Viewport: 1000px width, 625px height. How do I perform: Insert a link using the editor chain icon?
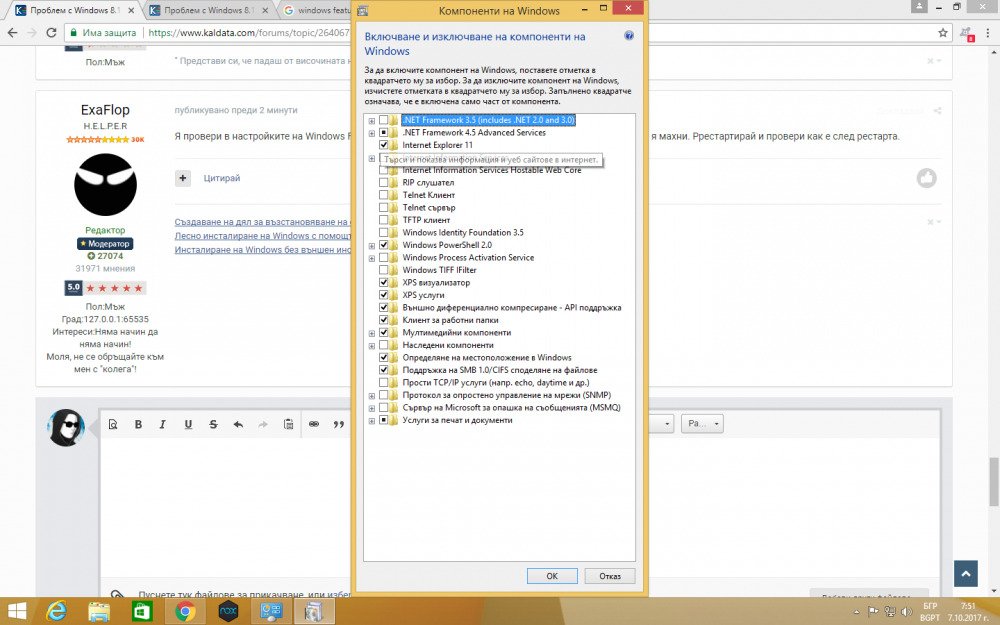(x=314, y=424)
